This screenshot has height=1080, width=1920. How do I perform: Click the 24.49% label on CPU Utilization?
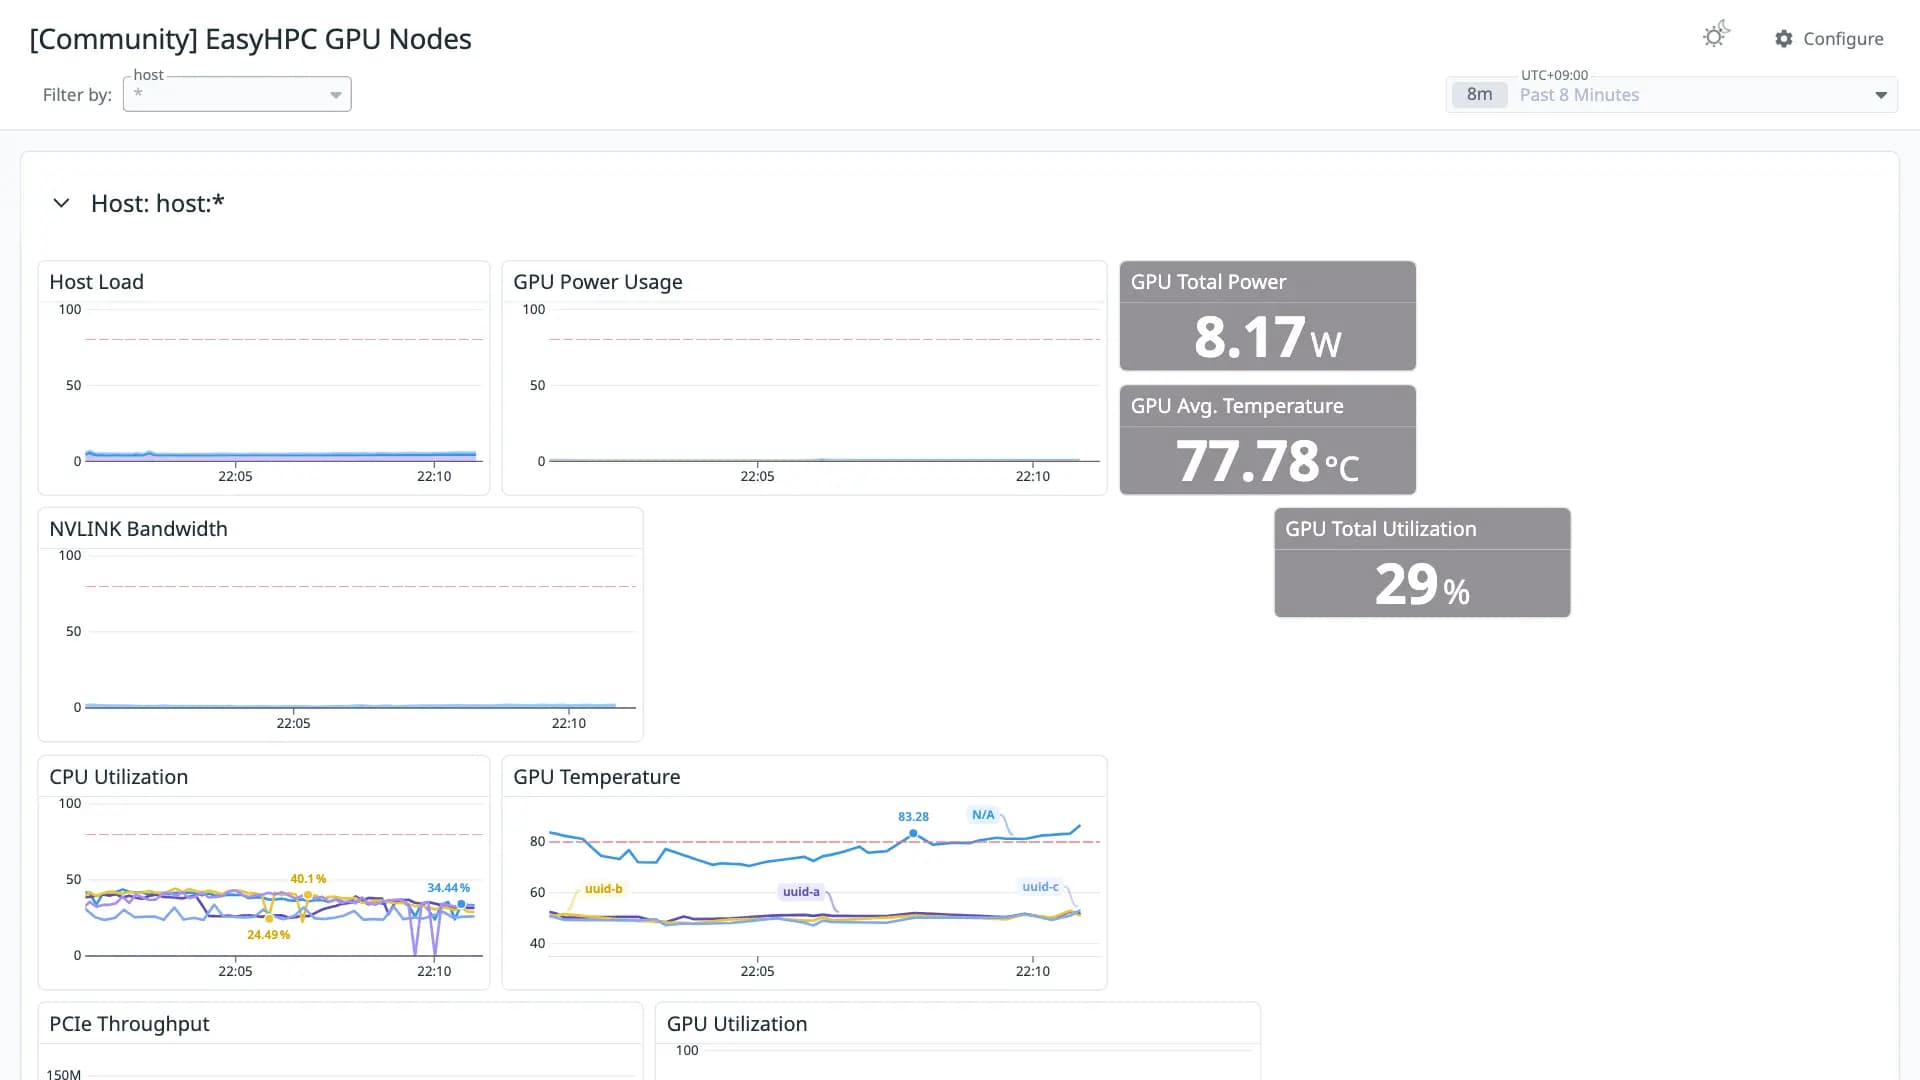268,935
